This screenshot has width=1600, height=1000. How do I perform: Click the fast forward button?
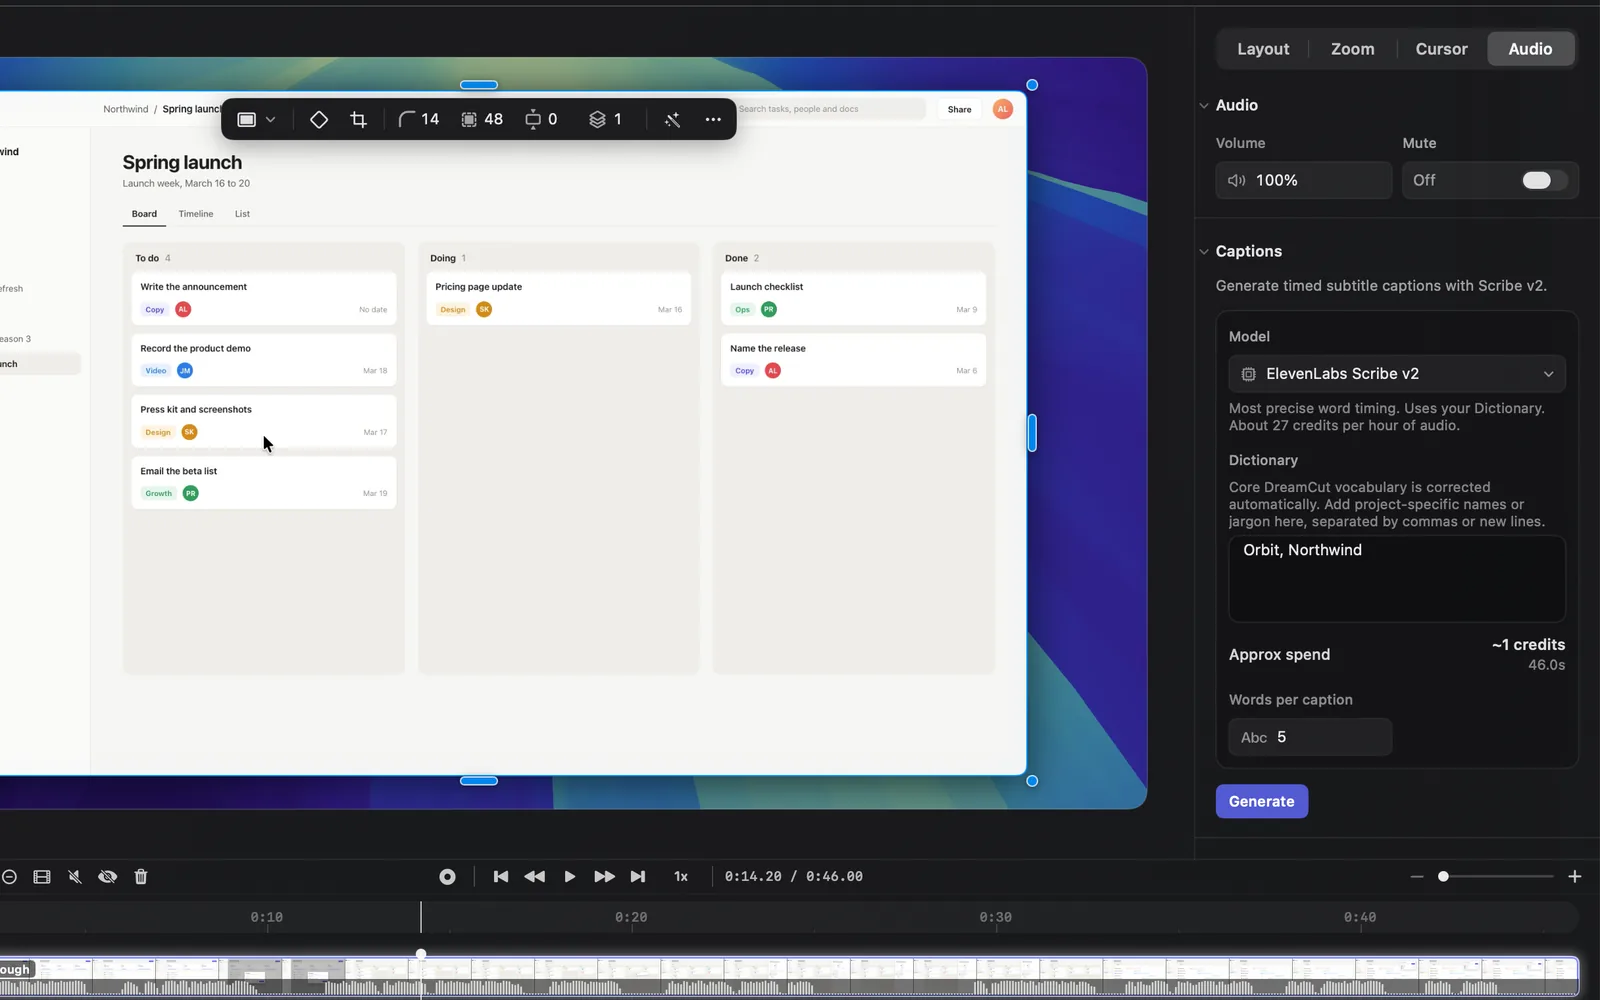pyautogui.click(x=604, y=876)
